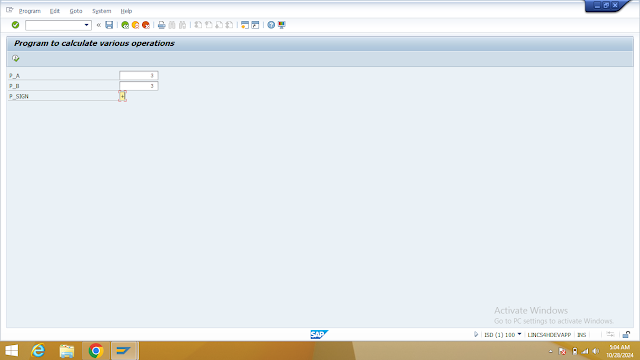Click the P_A input field

click(139, 76)
